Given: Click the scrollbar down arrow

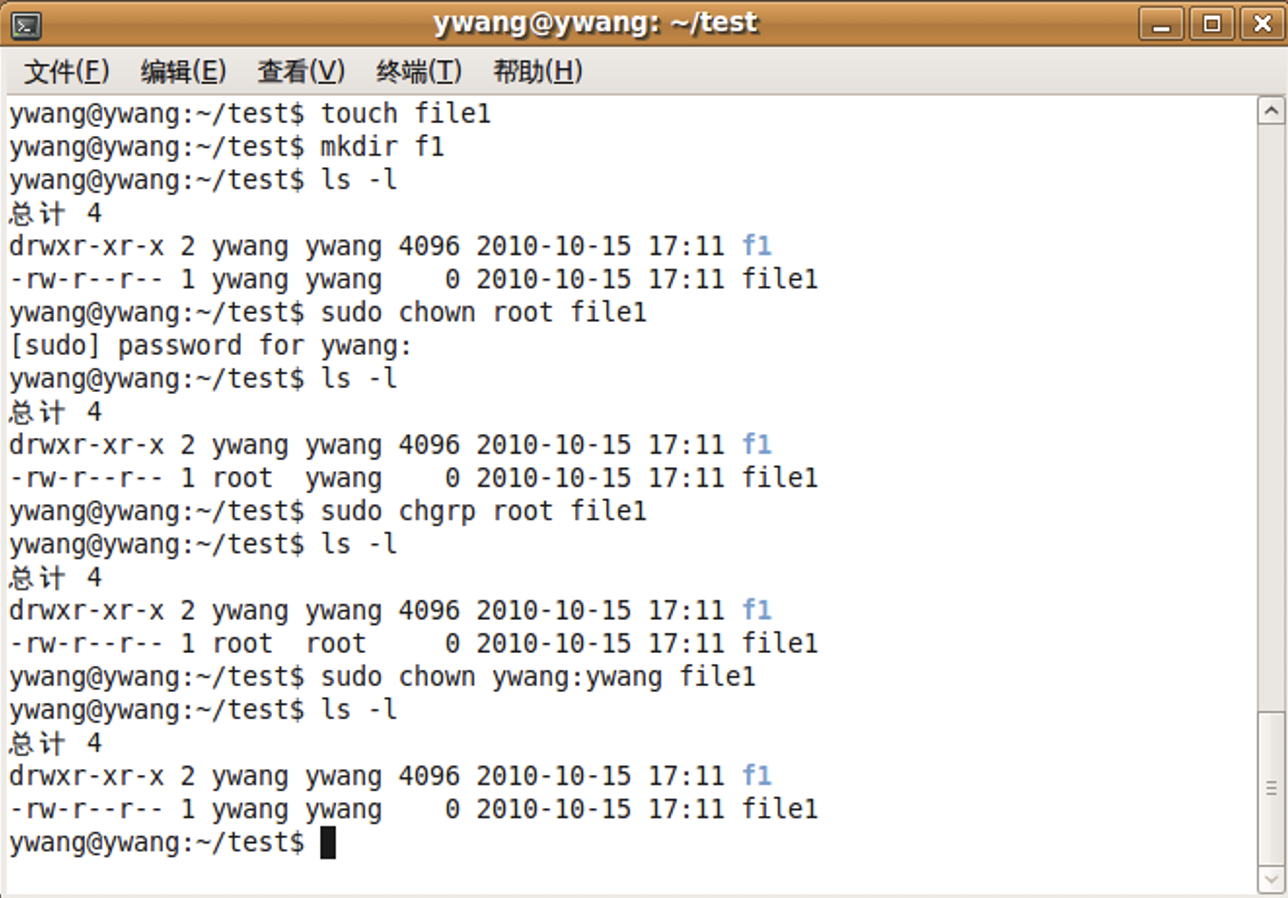Looking at the screenshot, I should click(x=1271, y=878).
